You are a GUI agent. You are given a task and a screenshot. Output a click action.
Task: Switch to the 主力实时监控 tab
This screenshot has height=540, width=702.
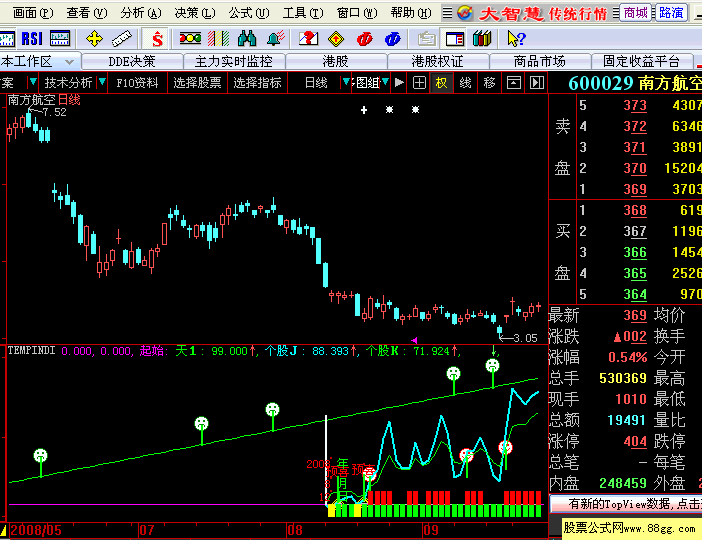click(234, 61)
